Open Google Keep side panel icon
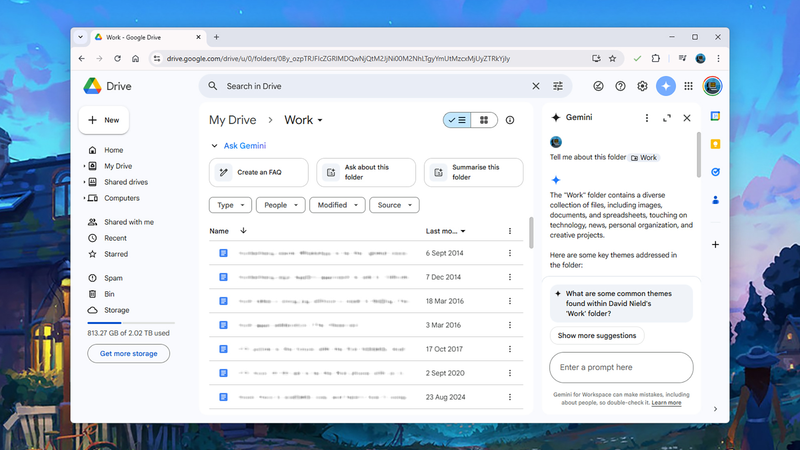800x450 pixels. tap(715, 144)
